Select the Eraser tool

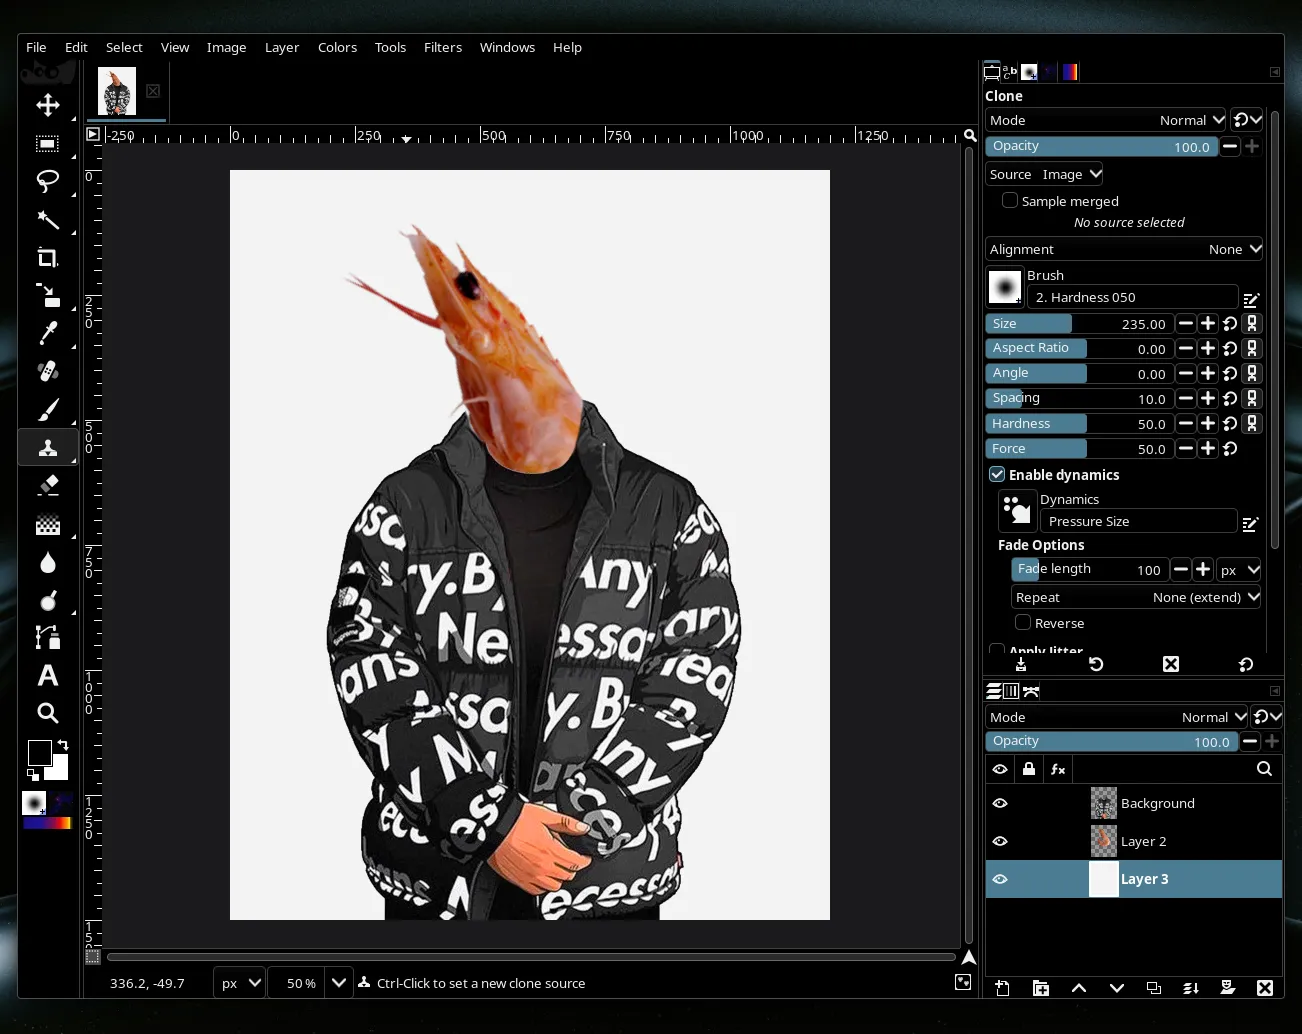(47, 485)
